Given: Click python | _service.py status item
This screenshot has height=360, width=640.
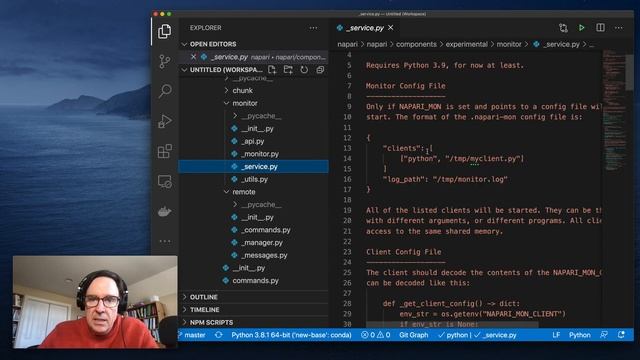Looking at the screenshot, I should [477, 335].
